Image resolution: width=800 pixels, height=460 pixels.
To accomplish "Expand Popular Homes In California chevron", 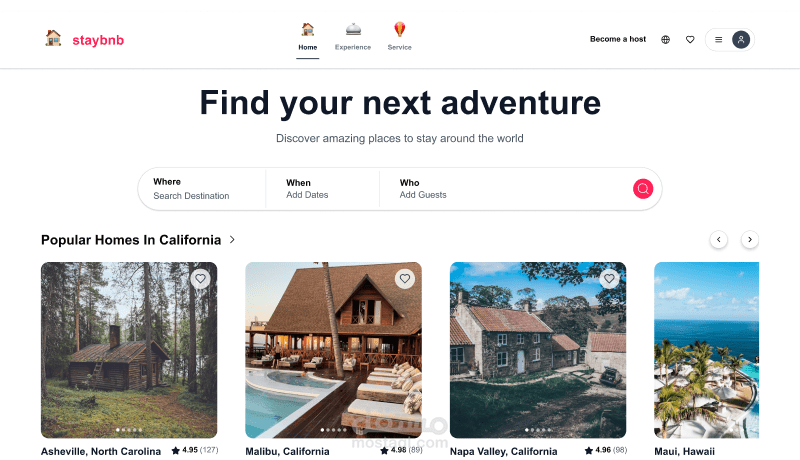I will 232,240.
